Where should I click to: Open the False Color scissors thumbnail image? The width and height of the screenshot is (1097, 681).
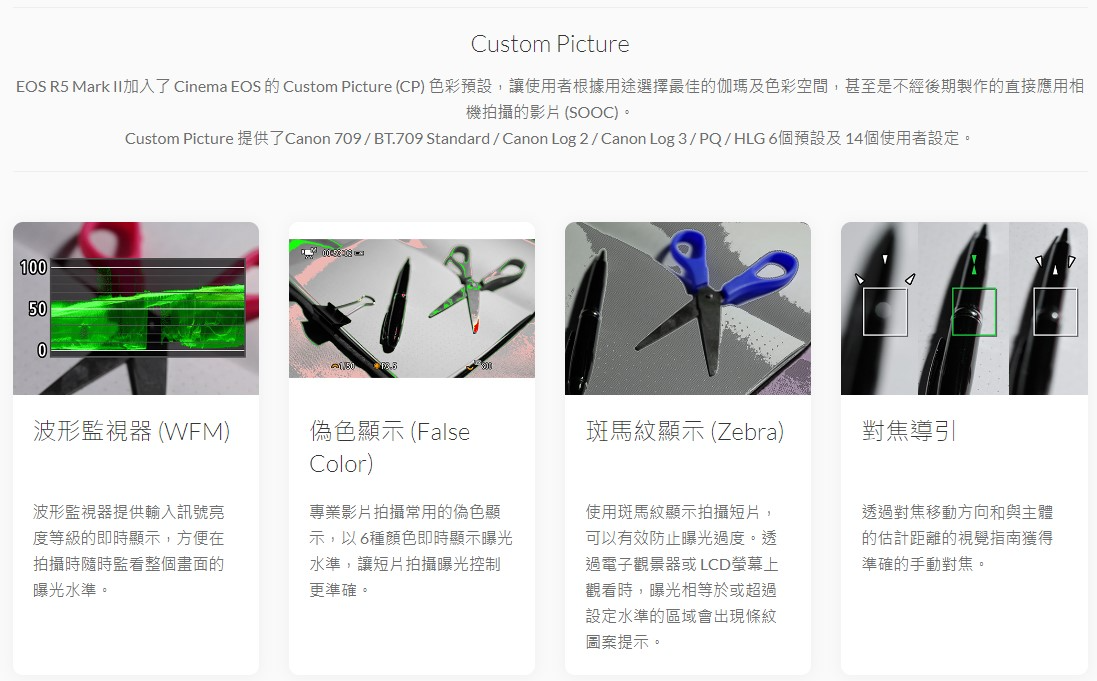tap(411, 309)
